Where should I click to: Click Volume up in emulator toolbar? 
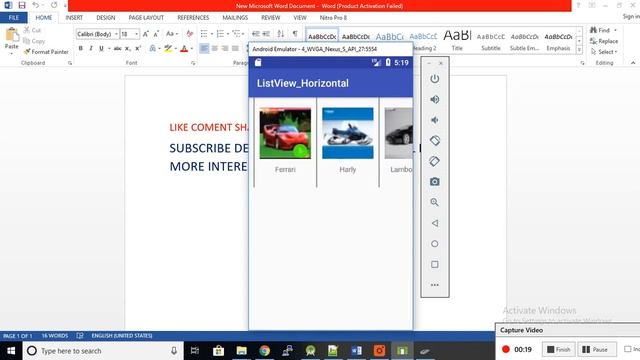point(435,100)
